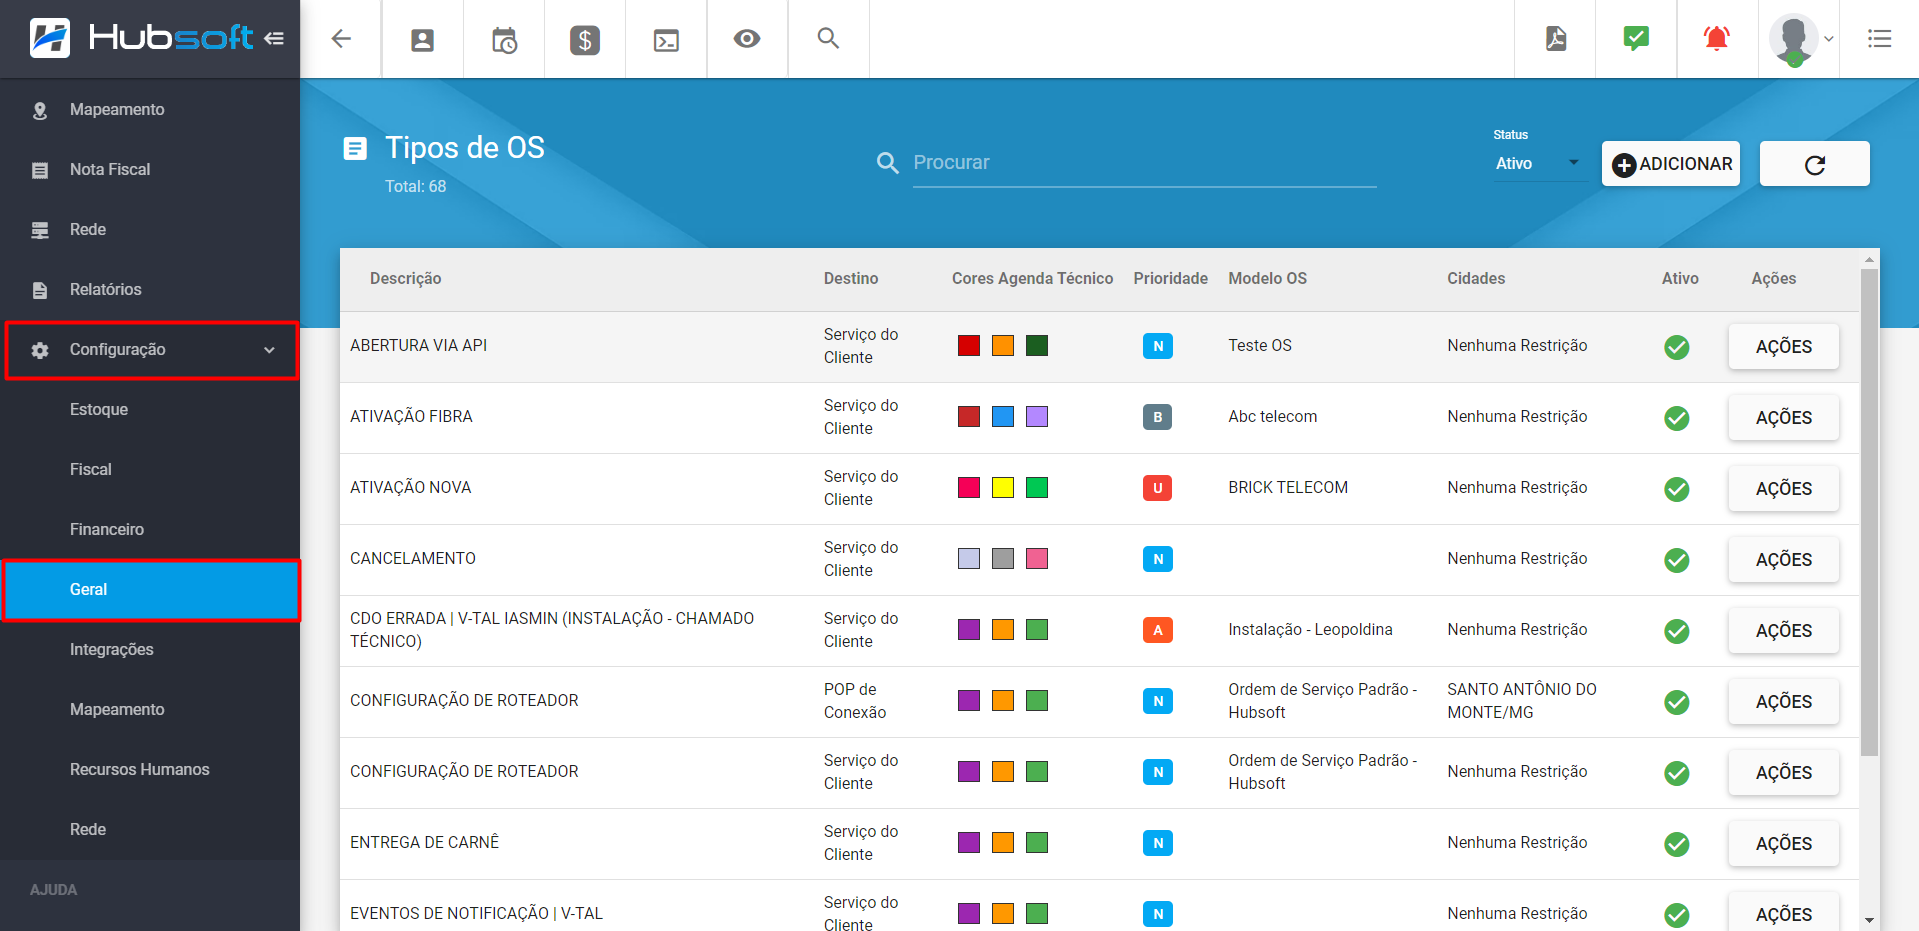Open dropdown arrow next to user avatar
Image resolution: width=1919 pixels, height=931 pixels.
pos(1829,39)
